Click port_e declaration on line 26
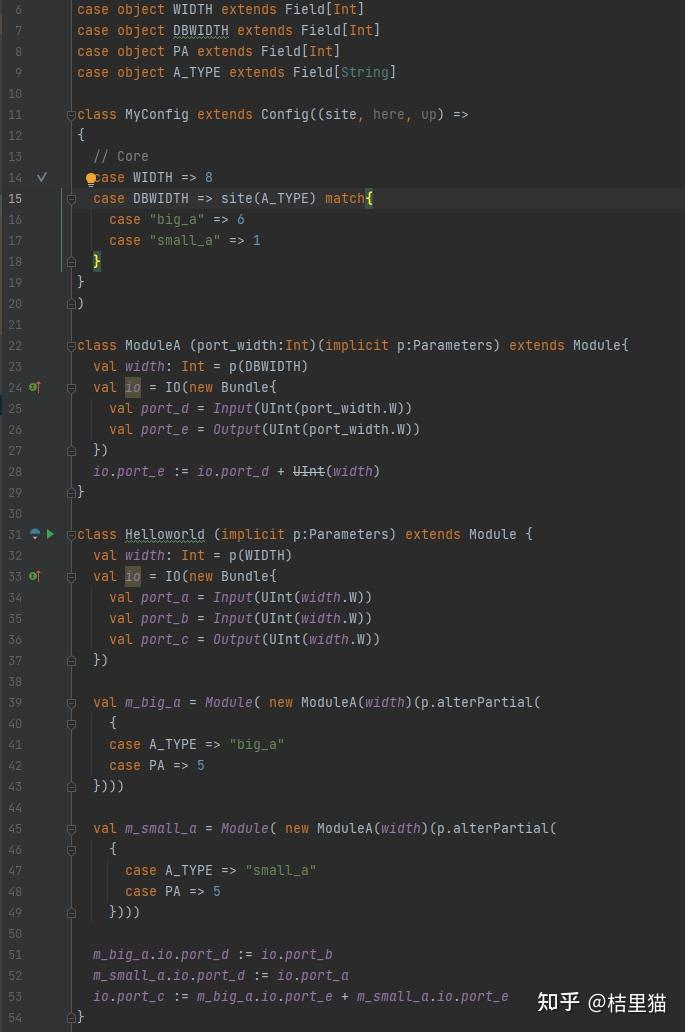The width and height of the screenshot is (685, 1032). pyautogui.click(x=165, y=429)
